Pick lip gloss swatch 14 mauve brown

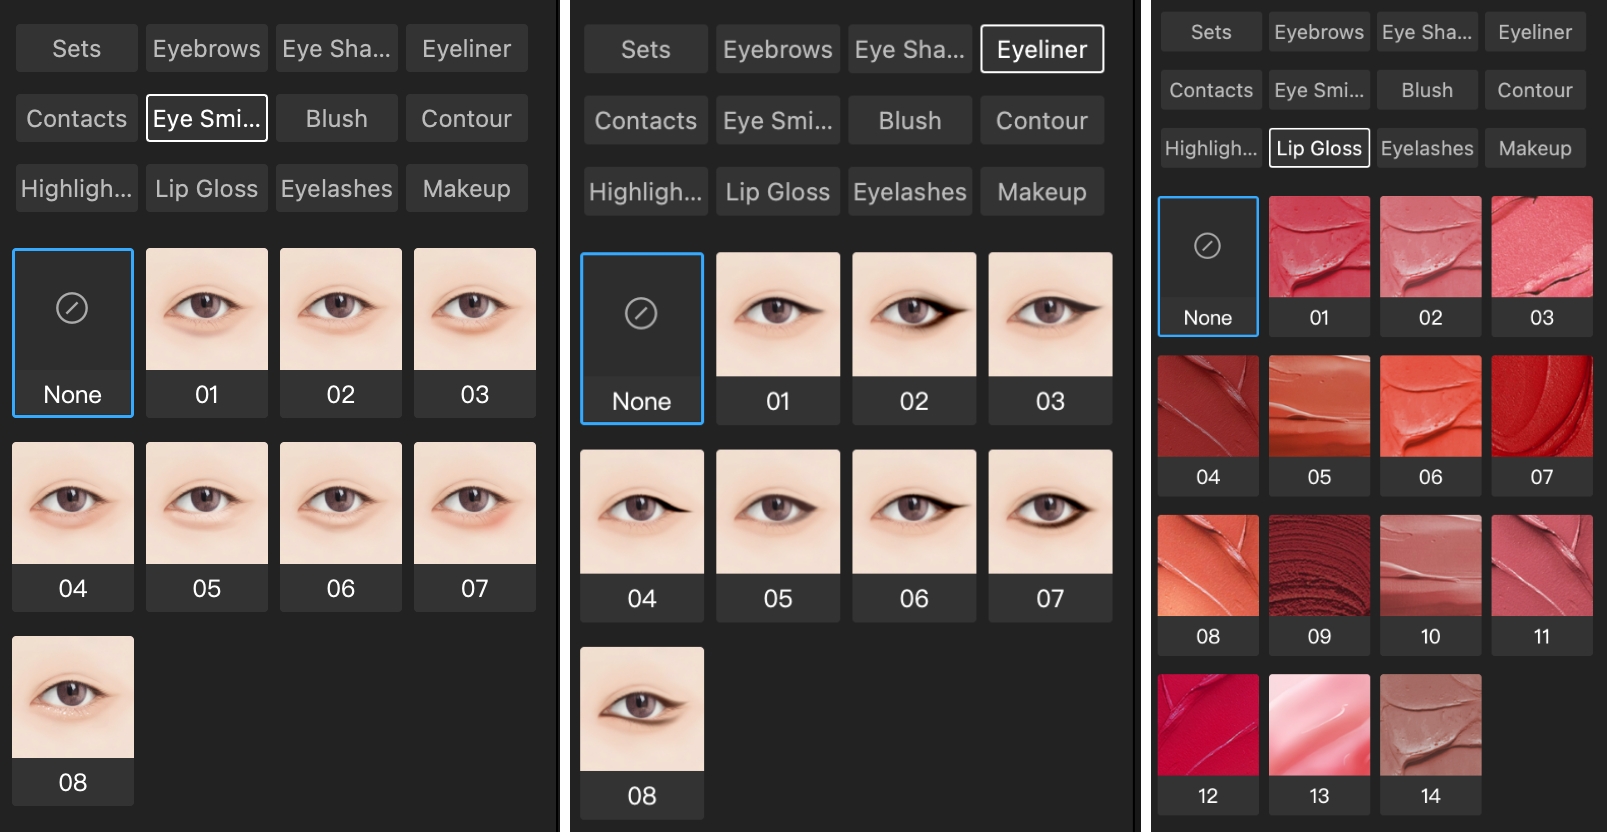pyautogui.click(x=1430, y=743)
